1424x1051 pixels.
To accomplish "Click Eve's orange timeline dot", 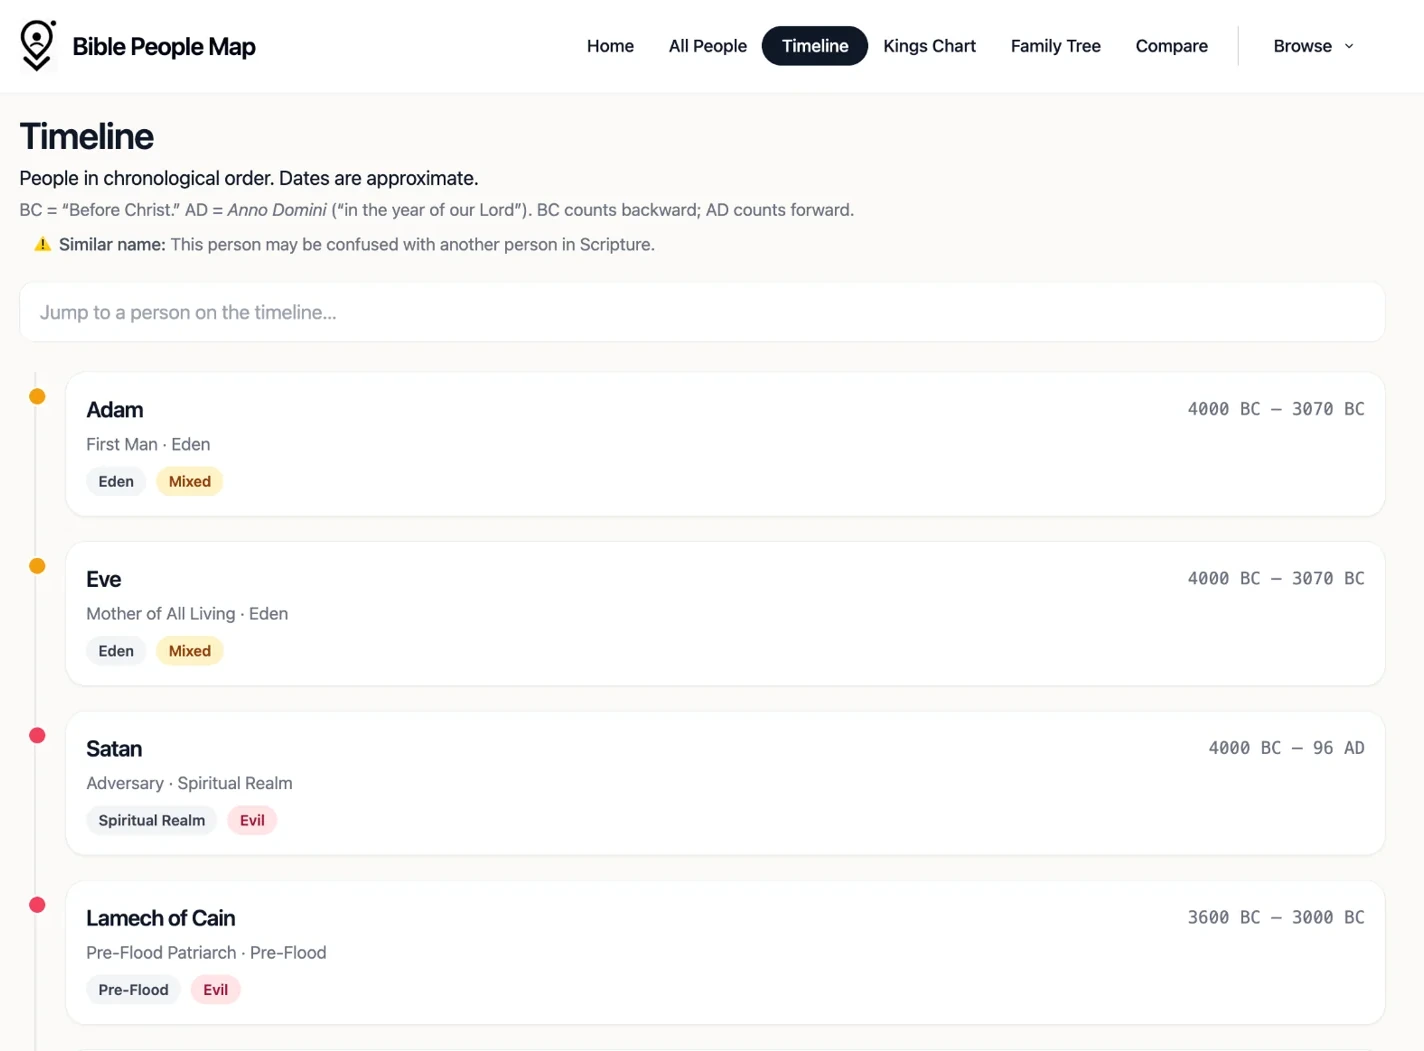I will pos(37,566).
